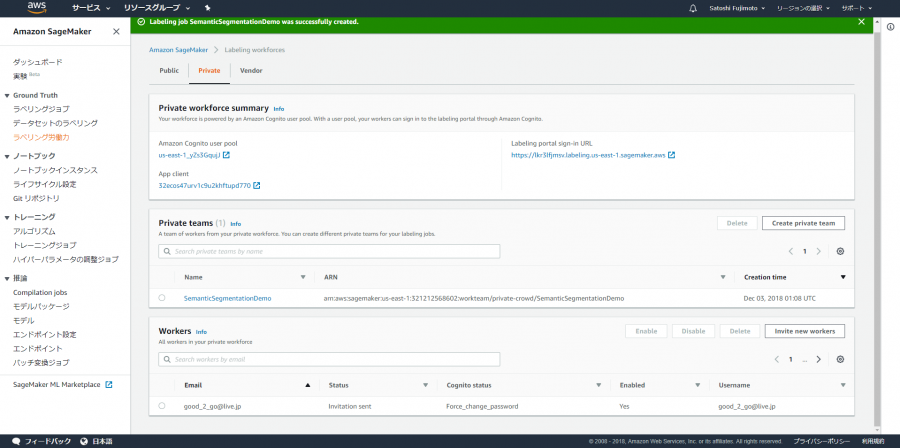Go to previous page of Private teams
900x448 pixels.
coord(791,251)
